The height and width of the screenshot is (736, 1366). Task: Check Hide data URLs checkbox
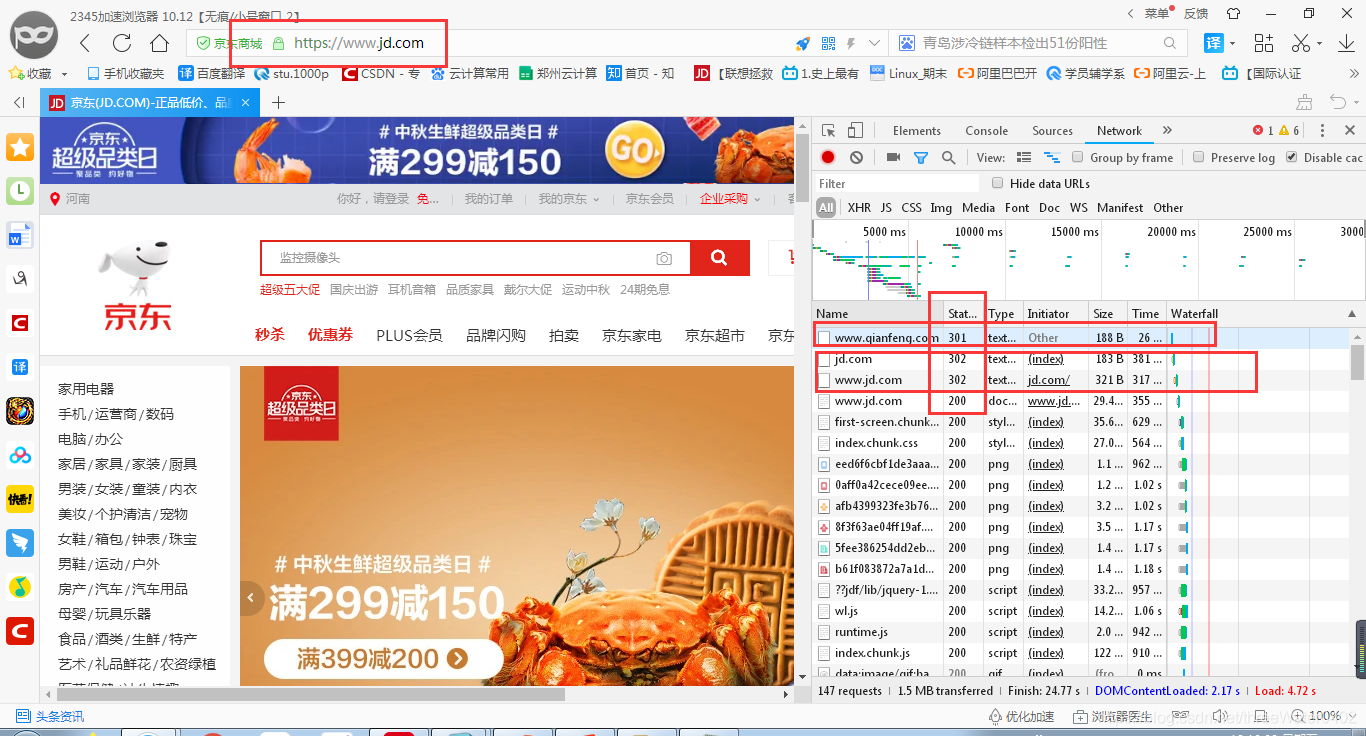tap(997, 183)
